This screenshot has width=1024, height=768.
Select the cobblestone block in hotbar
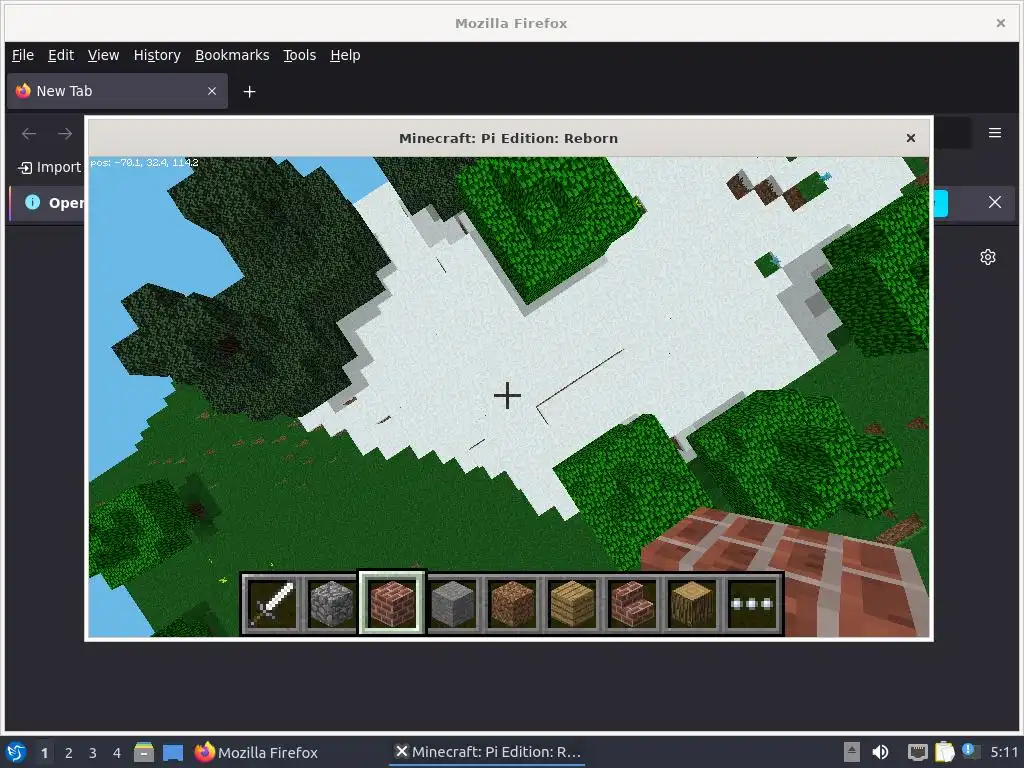coord(332,603)
